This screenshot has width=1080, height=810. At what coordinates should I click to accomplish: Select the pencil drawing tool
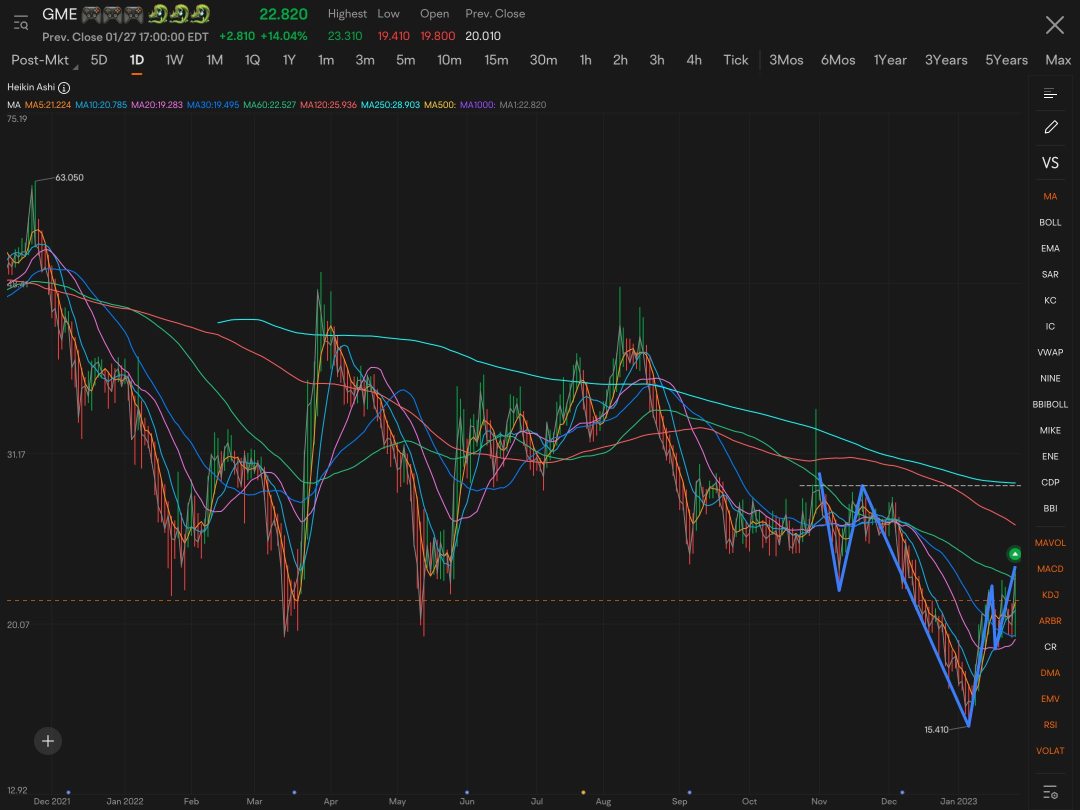[1050, 127]
